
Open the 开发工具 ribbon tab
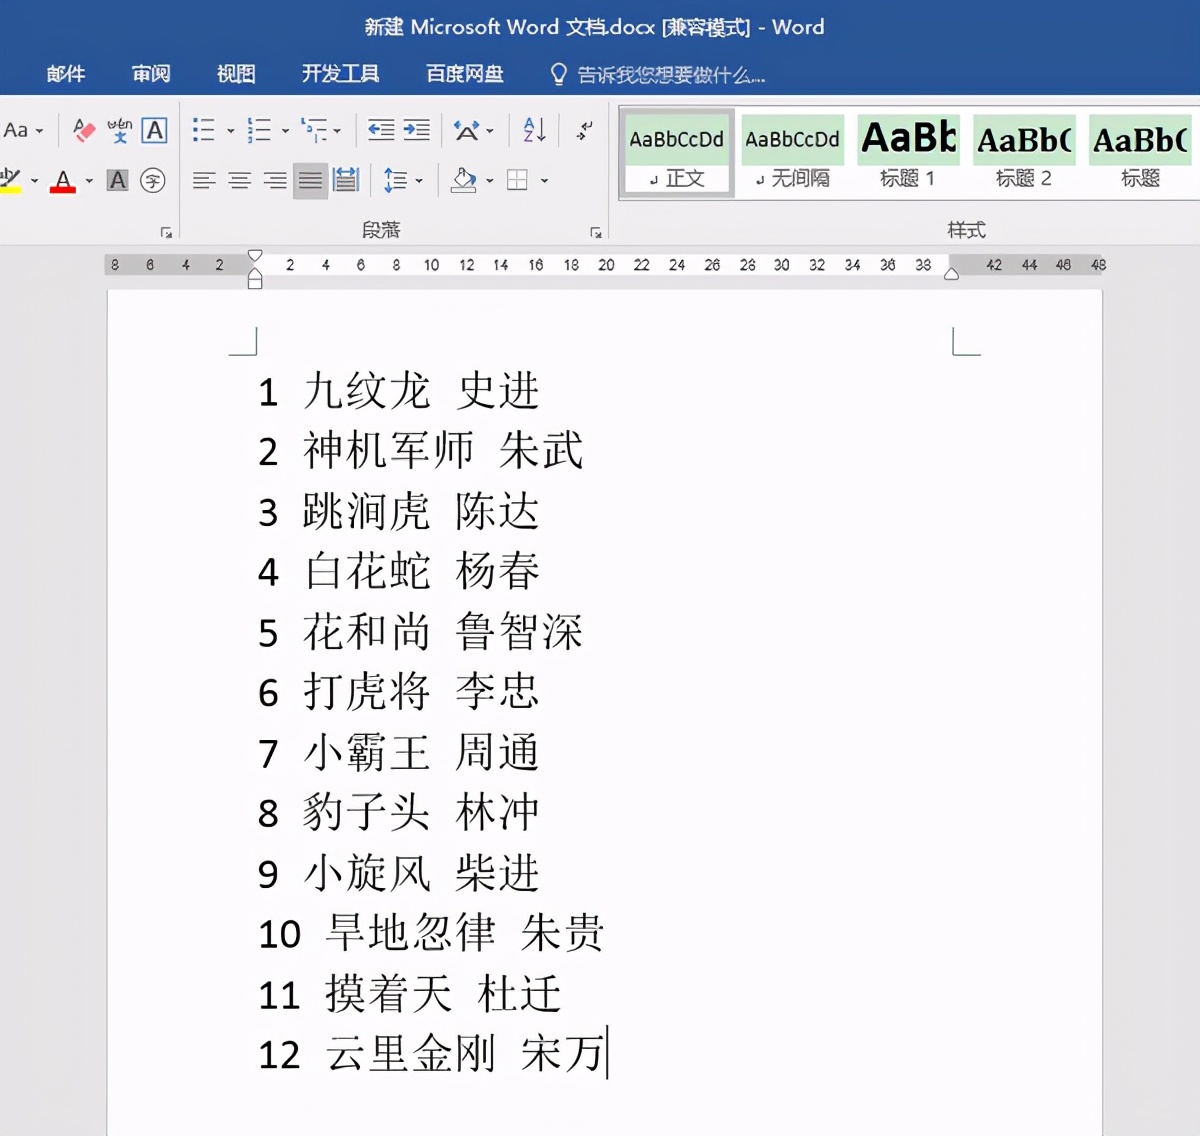tap(340, 73)
